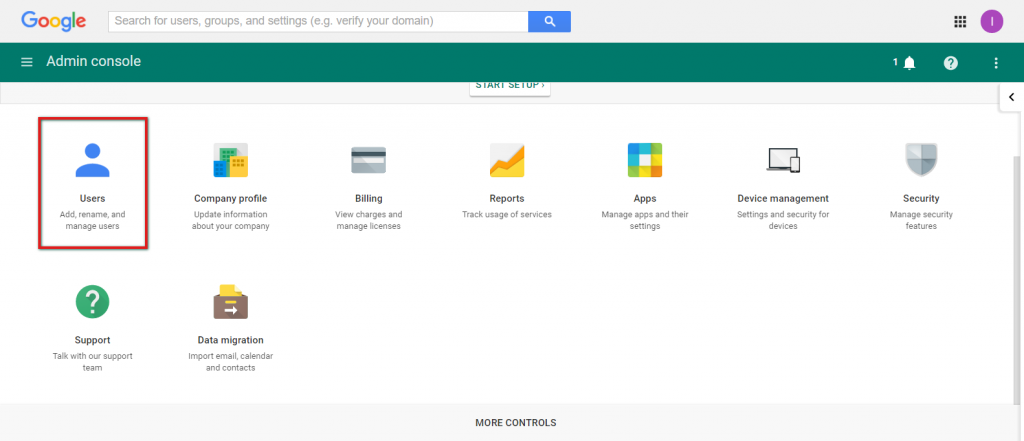Click 'Update information about your company' text

coord(231,220)
